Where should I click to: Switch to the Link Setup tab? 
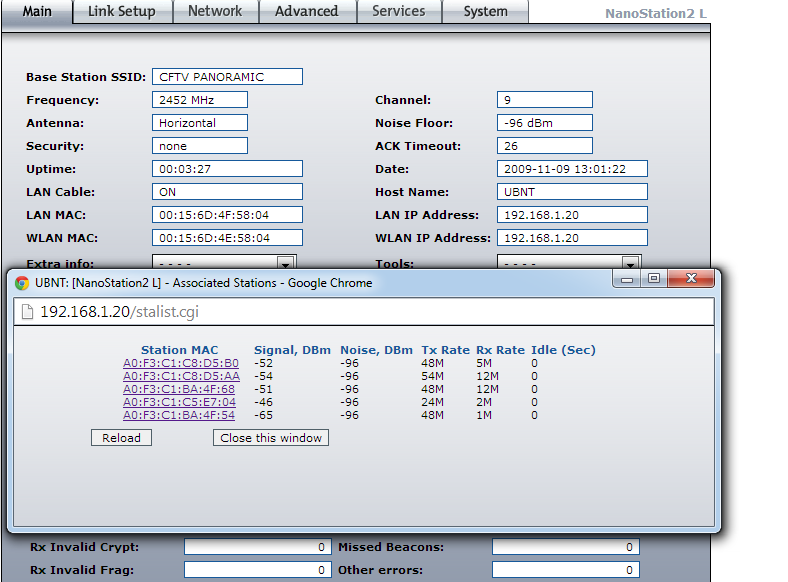pos(122,12)
